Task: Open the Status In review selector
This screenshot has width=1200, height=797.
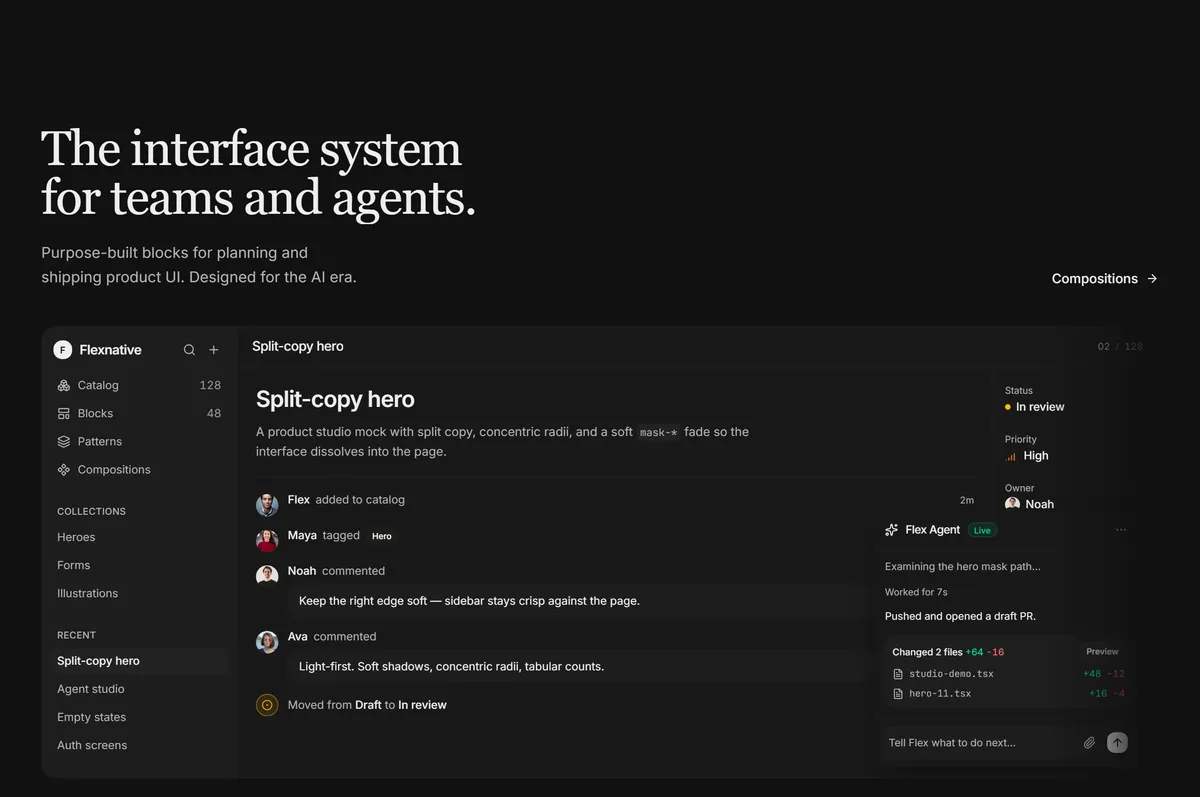Action: (x=1034, y=407)
